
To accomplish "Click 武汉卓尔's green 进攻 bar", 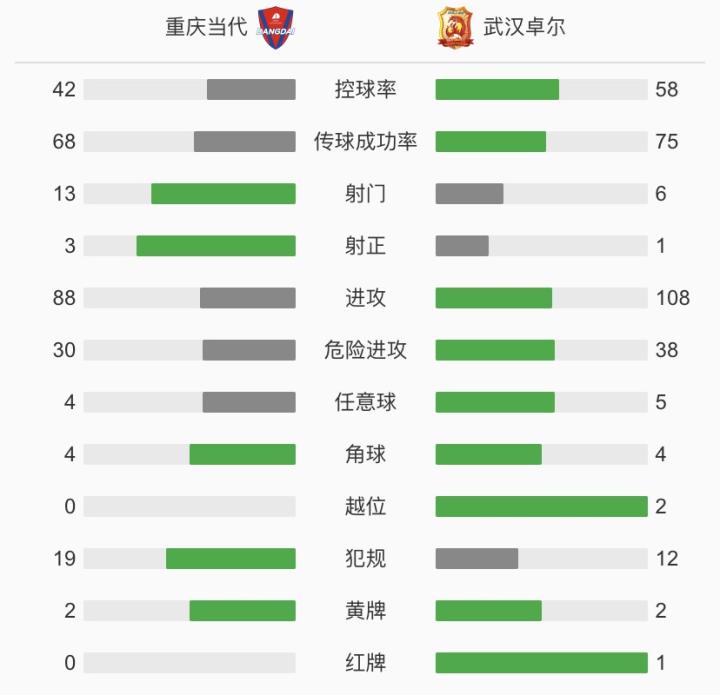I will click(x=494, y=298).
